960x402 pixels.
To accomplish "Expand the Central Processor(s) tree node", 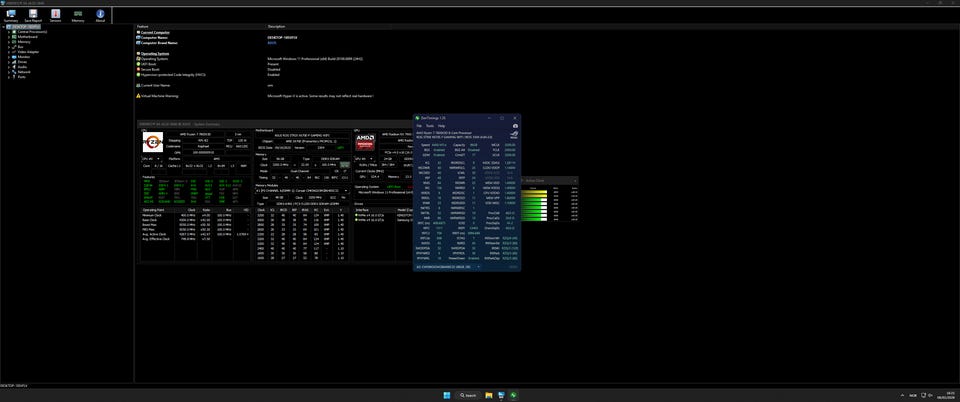I will (x=9, y=31).
